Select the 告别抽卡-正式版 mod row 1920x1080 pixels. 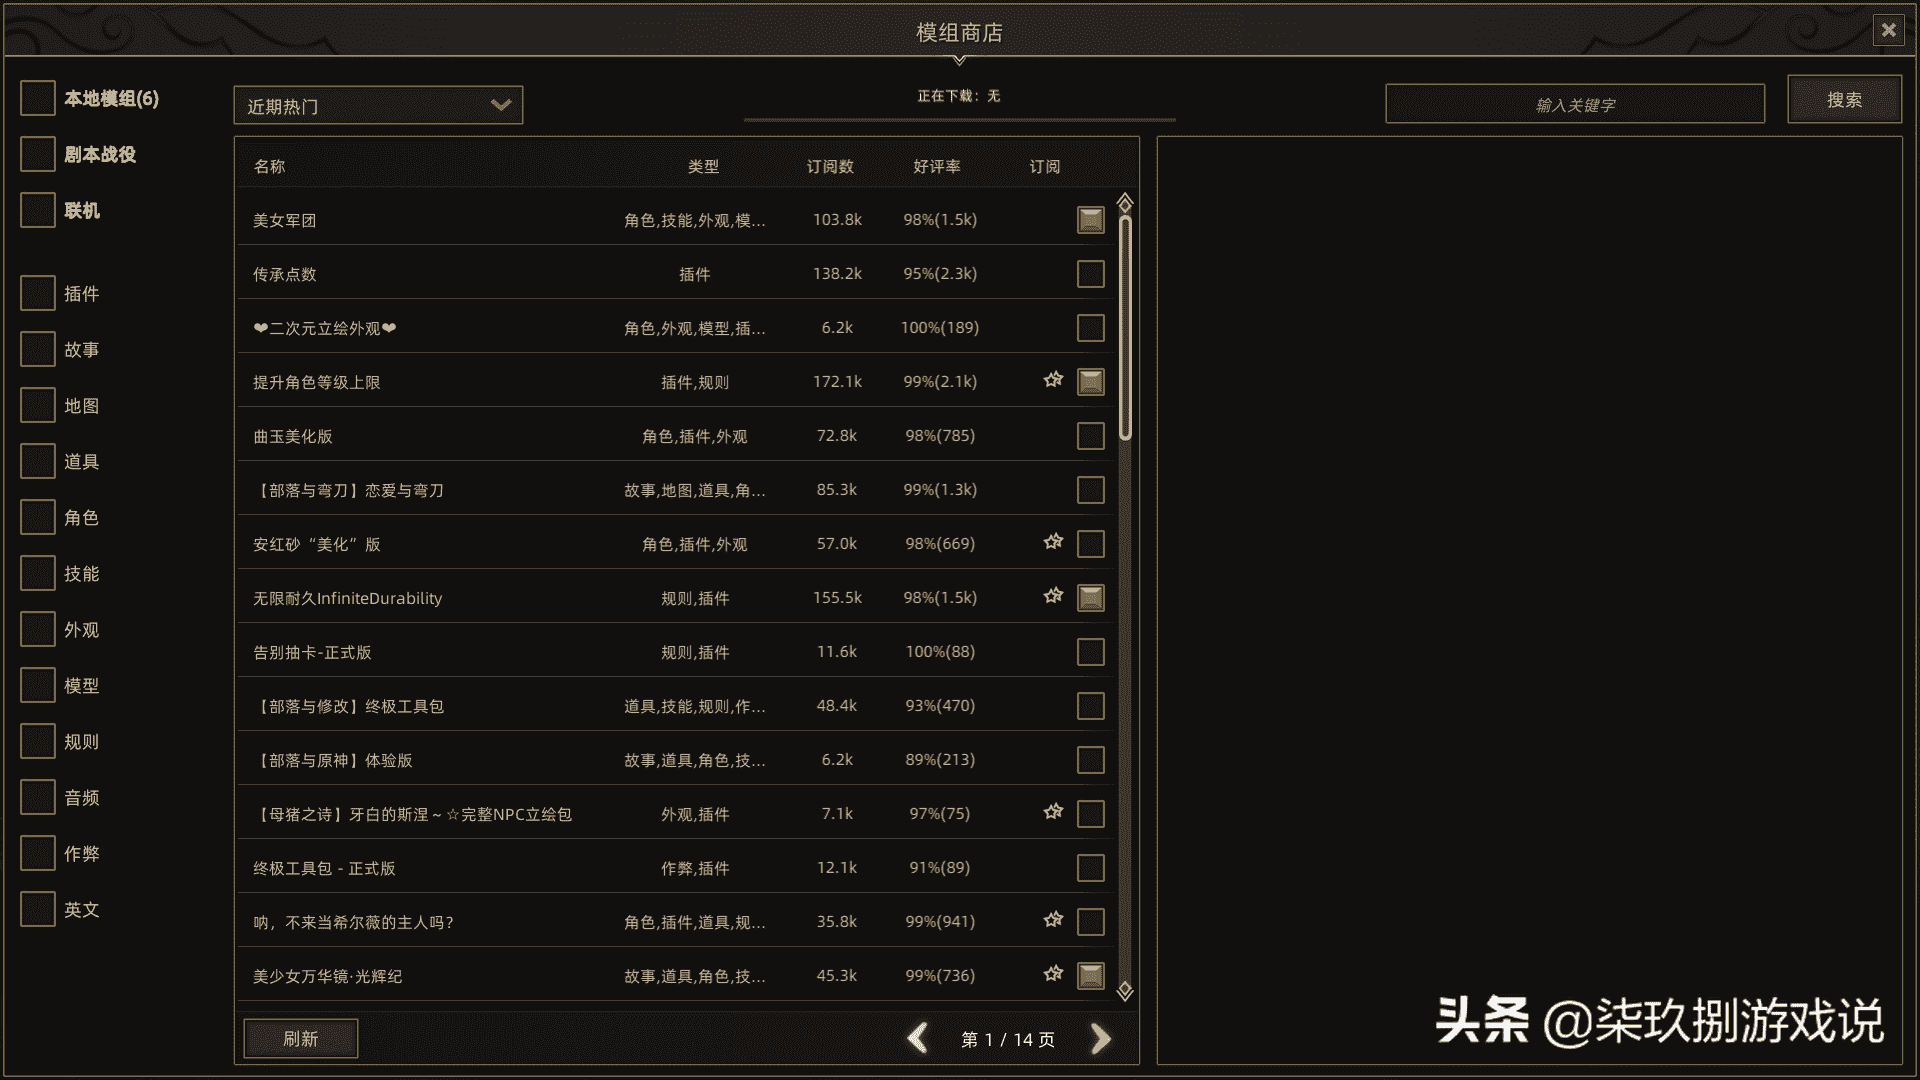(x=676, y=652)
